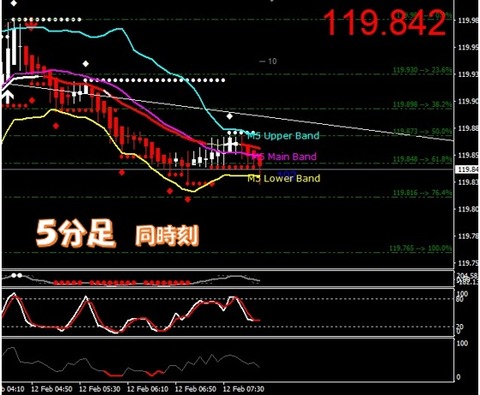Click the white diamond on the grey trendline

(229, 116)
